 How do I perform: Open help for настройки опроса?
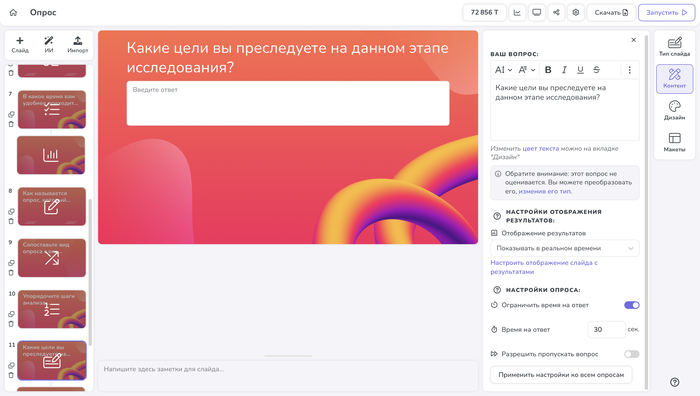click(497, 290)
